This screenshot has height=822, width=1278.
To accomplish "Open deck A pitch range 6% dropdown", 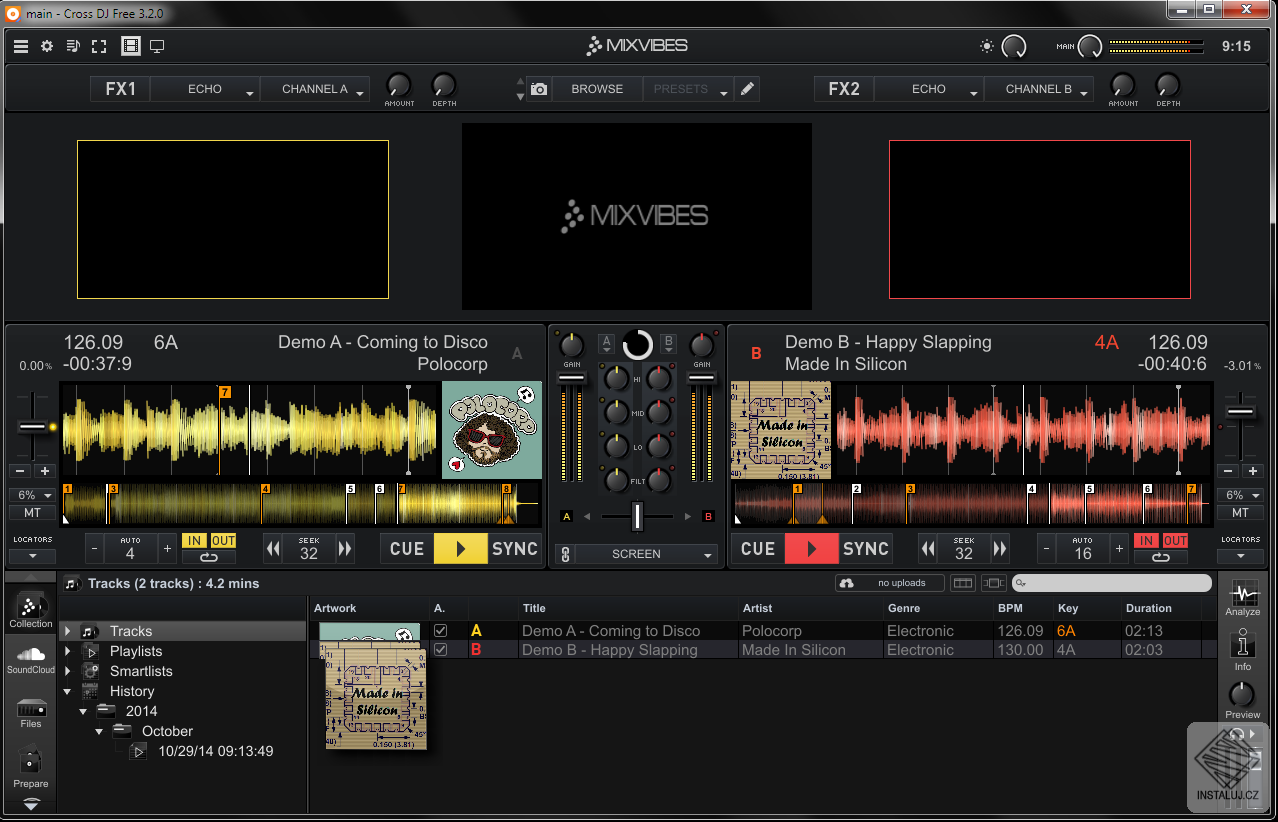I will click(x=32, y=495).
